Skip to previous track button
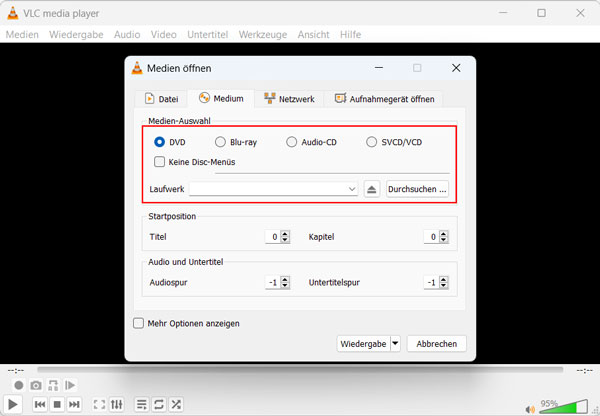The height and width of the screenshot is (416, 600). click(40, 404)
